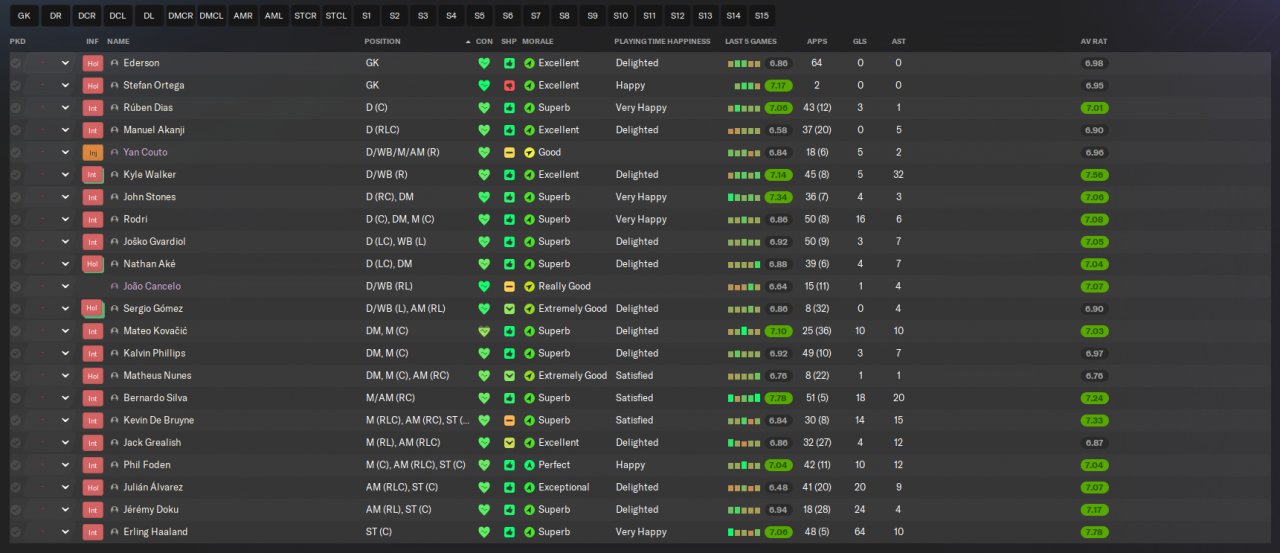Toggle the picked checkmark for Phil Foden
This screenshot has width=1280, height=553.
point(15,465)
